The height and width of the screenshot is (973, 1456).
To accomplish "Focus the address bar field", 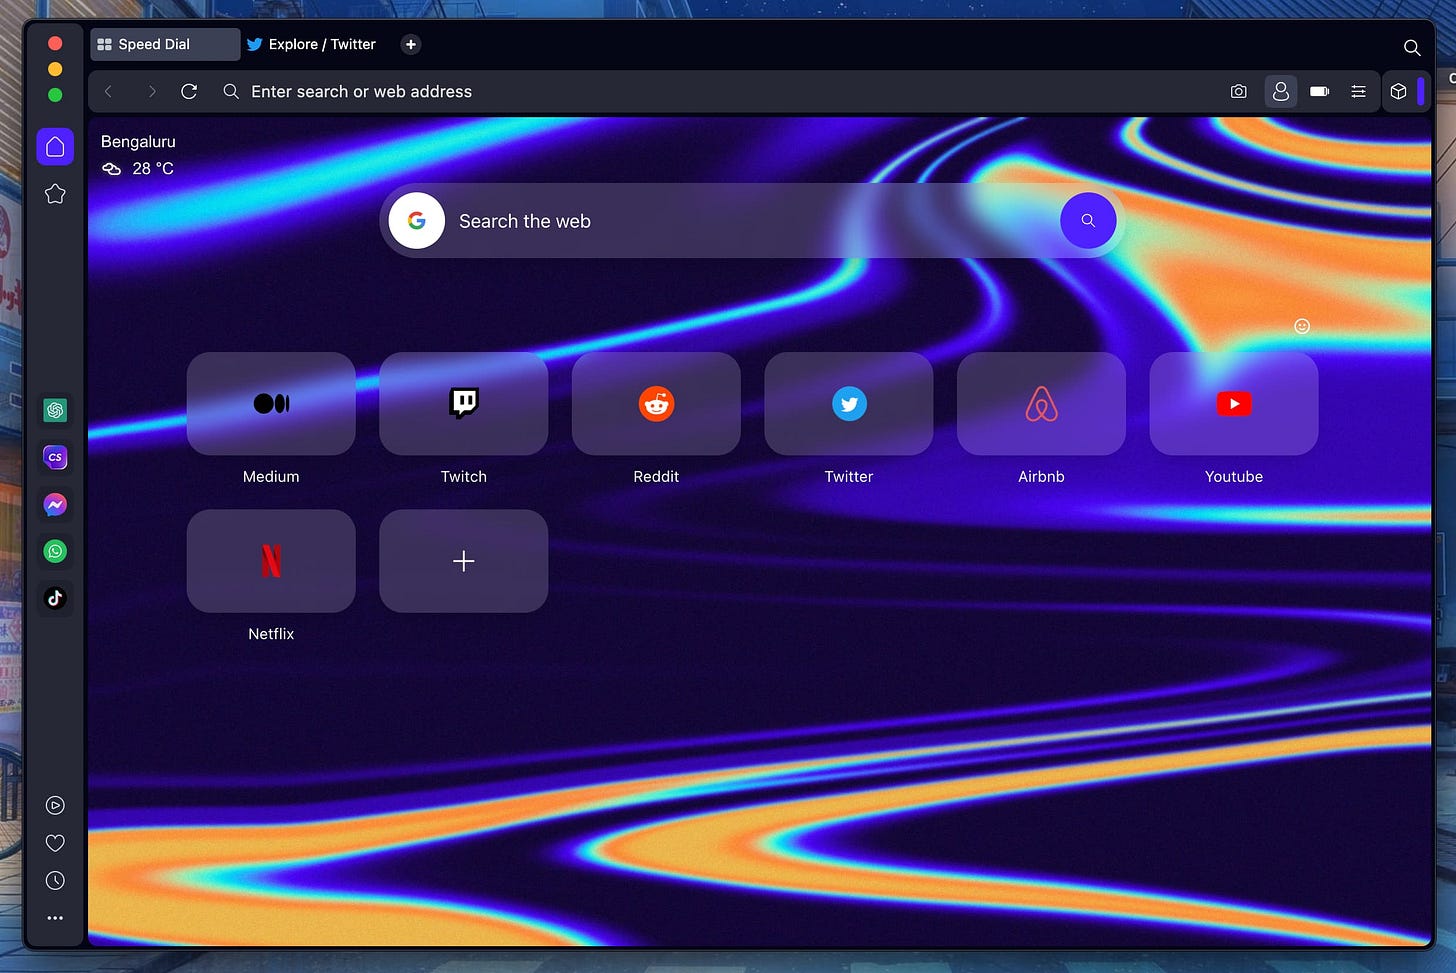I will 724,91.
